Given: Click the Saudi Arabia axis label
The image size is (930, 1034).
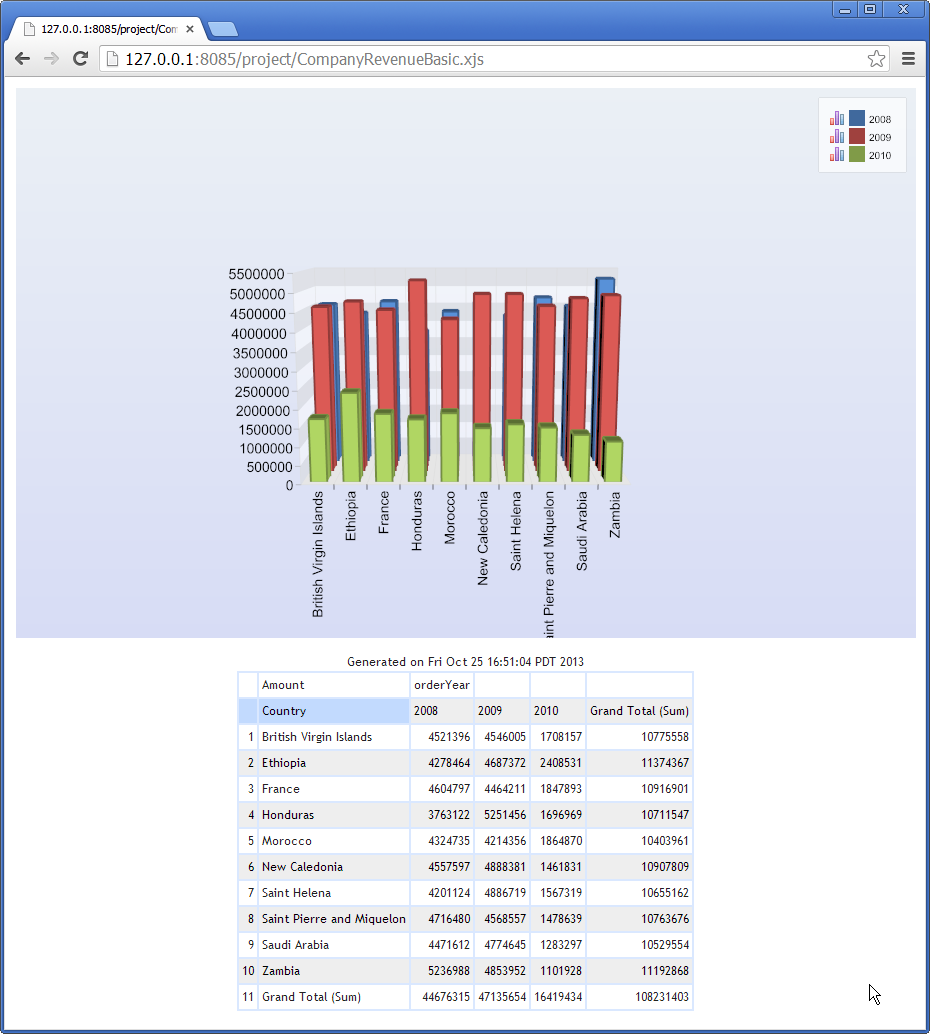Looking at the screenshot, I should pyautogui.click(x=582, y=531).
